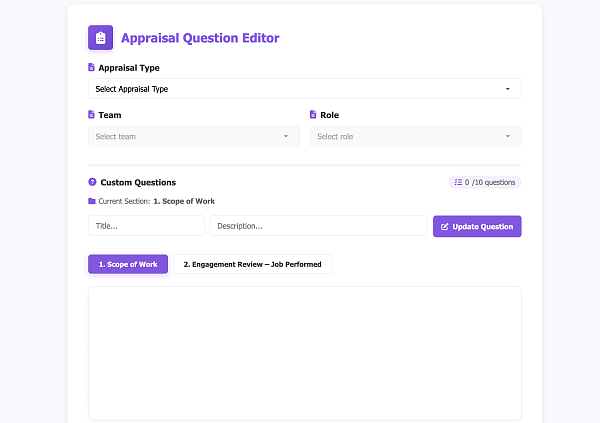Click the 0/10 questions counter badge
600x423 pixels.
point(485,182)
